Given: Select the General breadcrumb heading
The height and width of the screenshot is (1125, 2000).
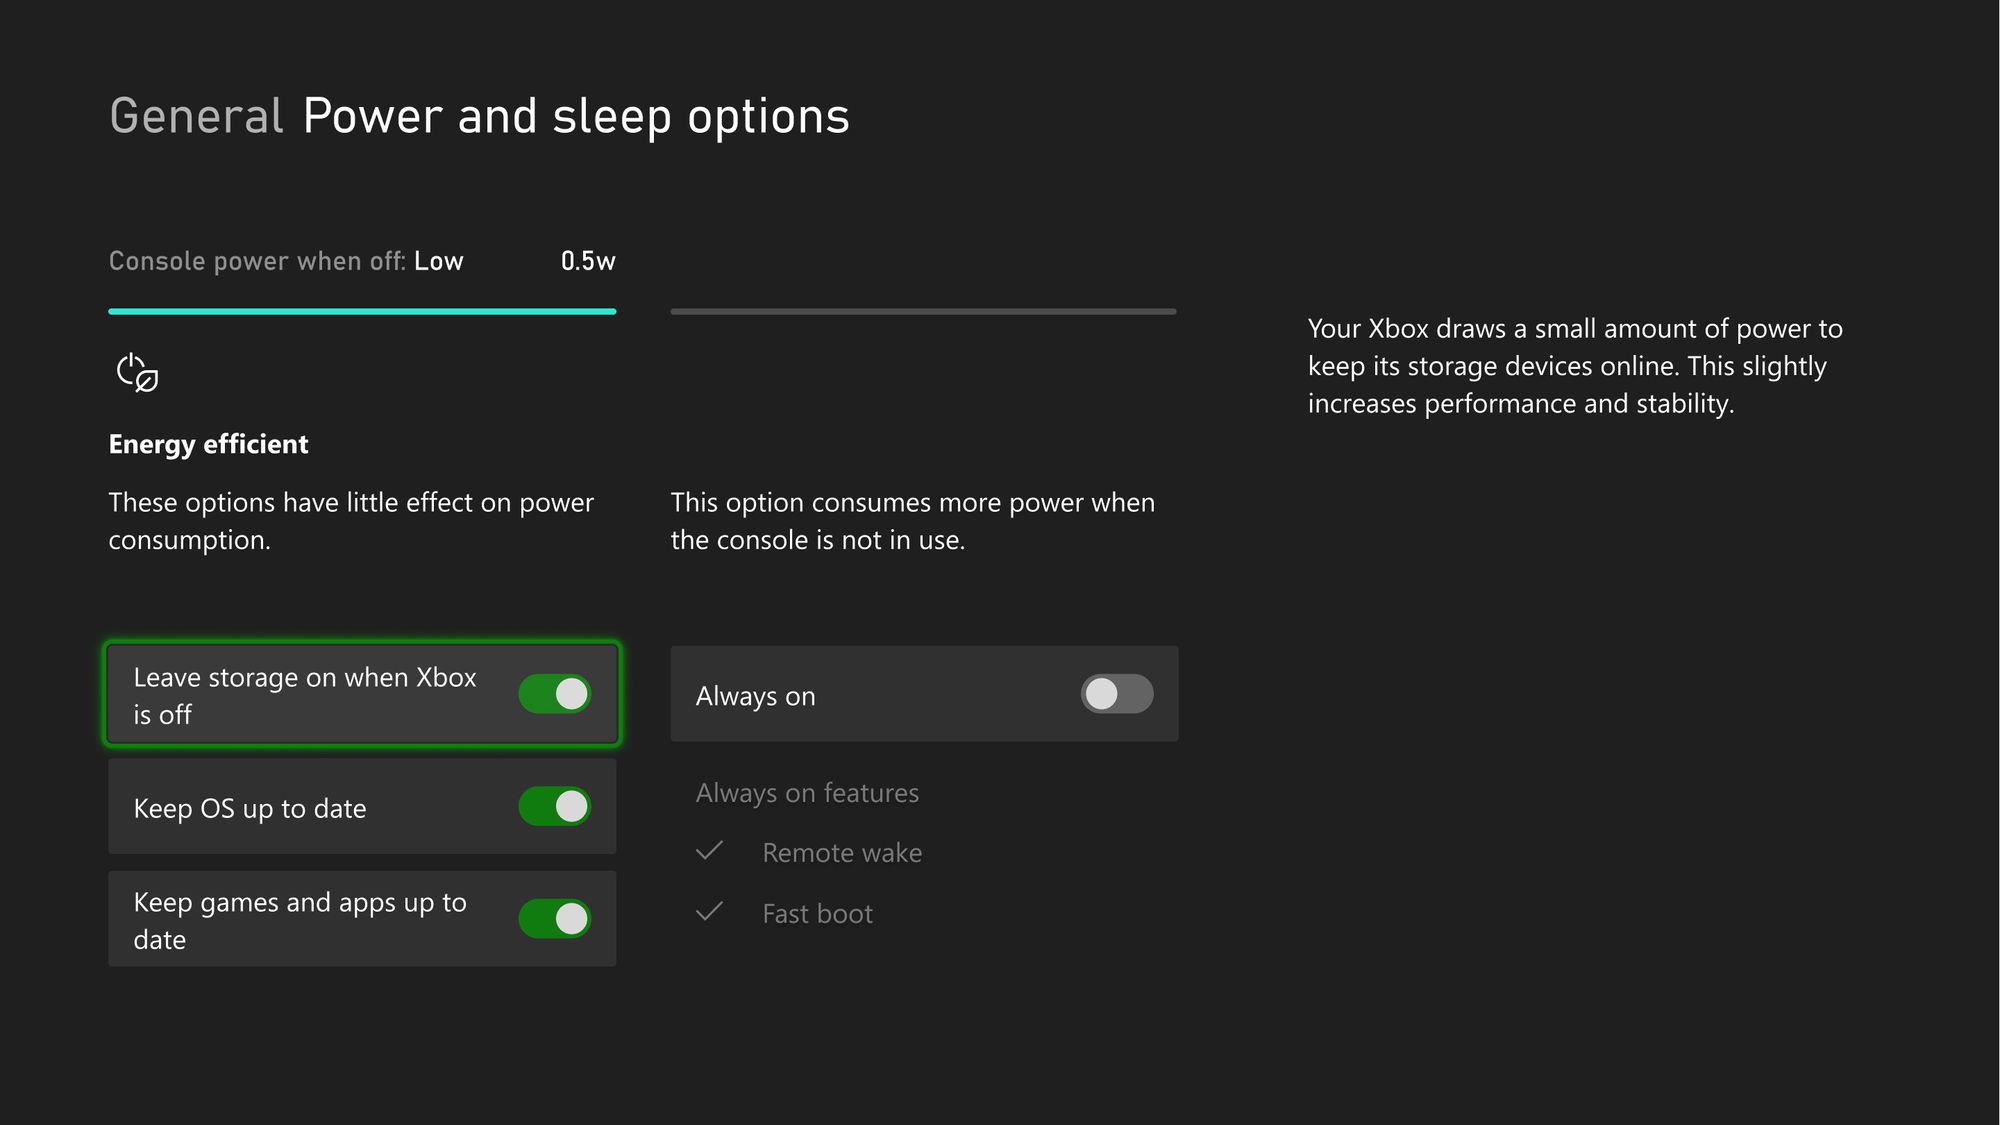Looking at the screenshot, I should click(x=195, y=115).
